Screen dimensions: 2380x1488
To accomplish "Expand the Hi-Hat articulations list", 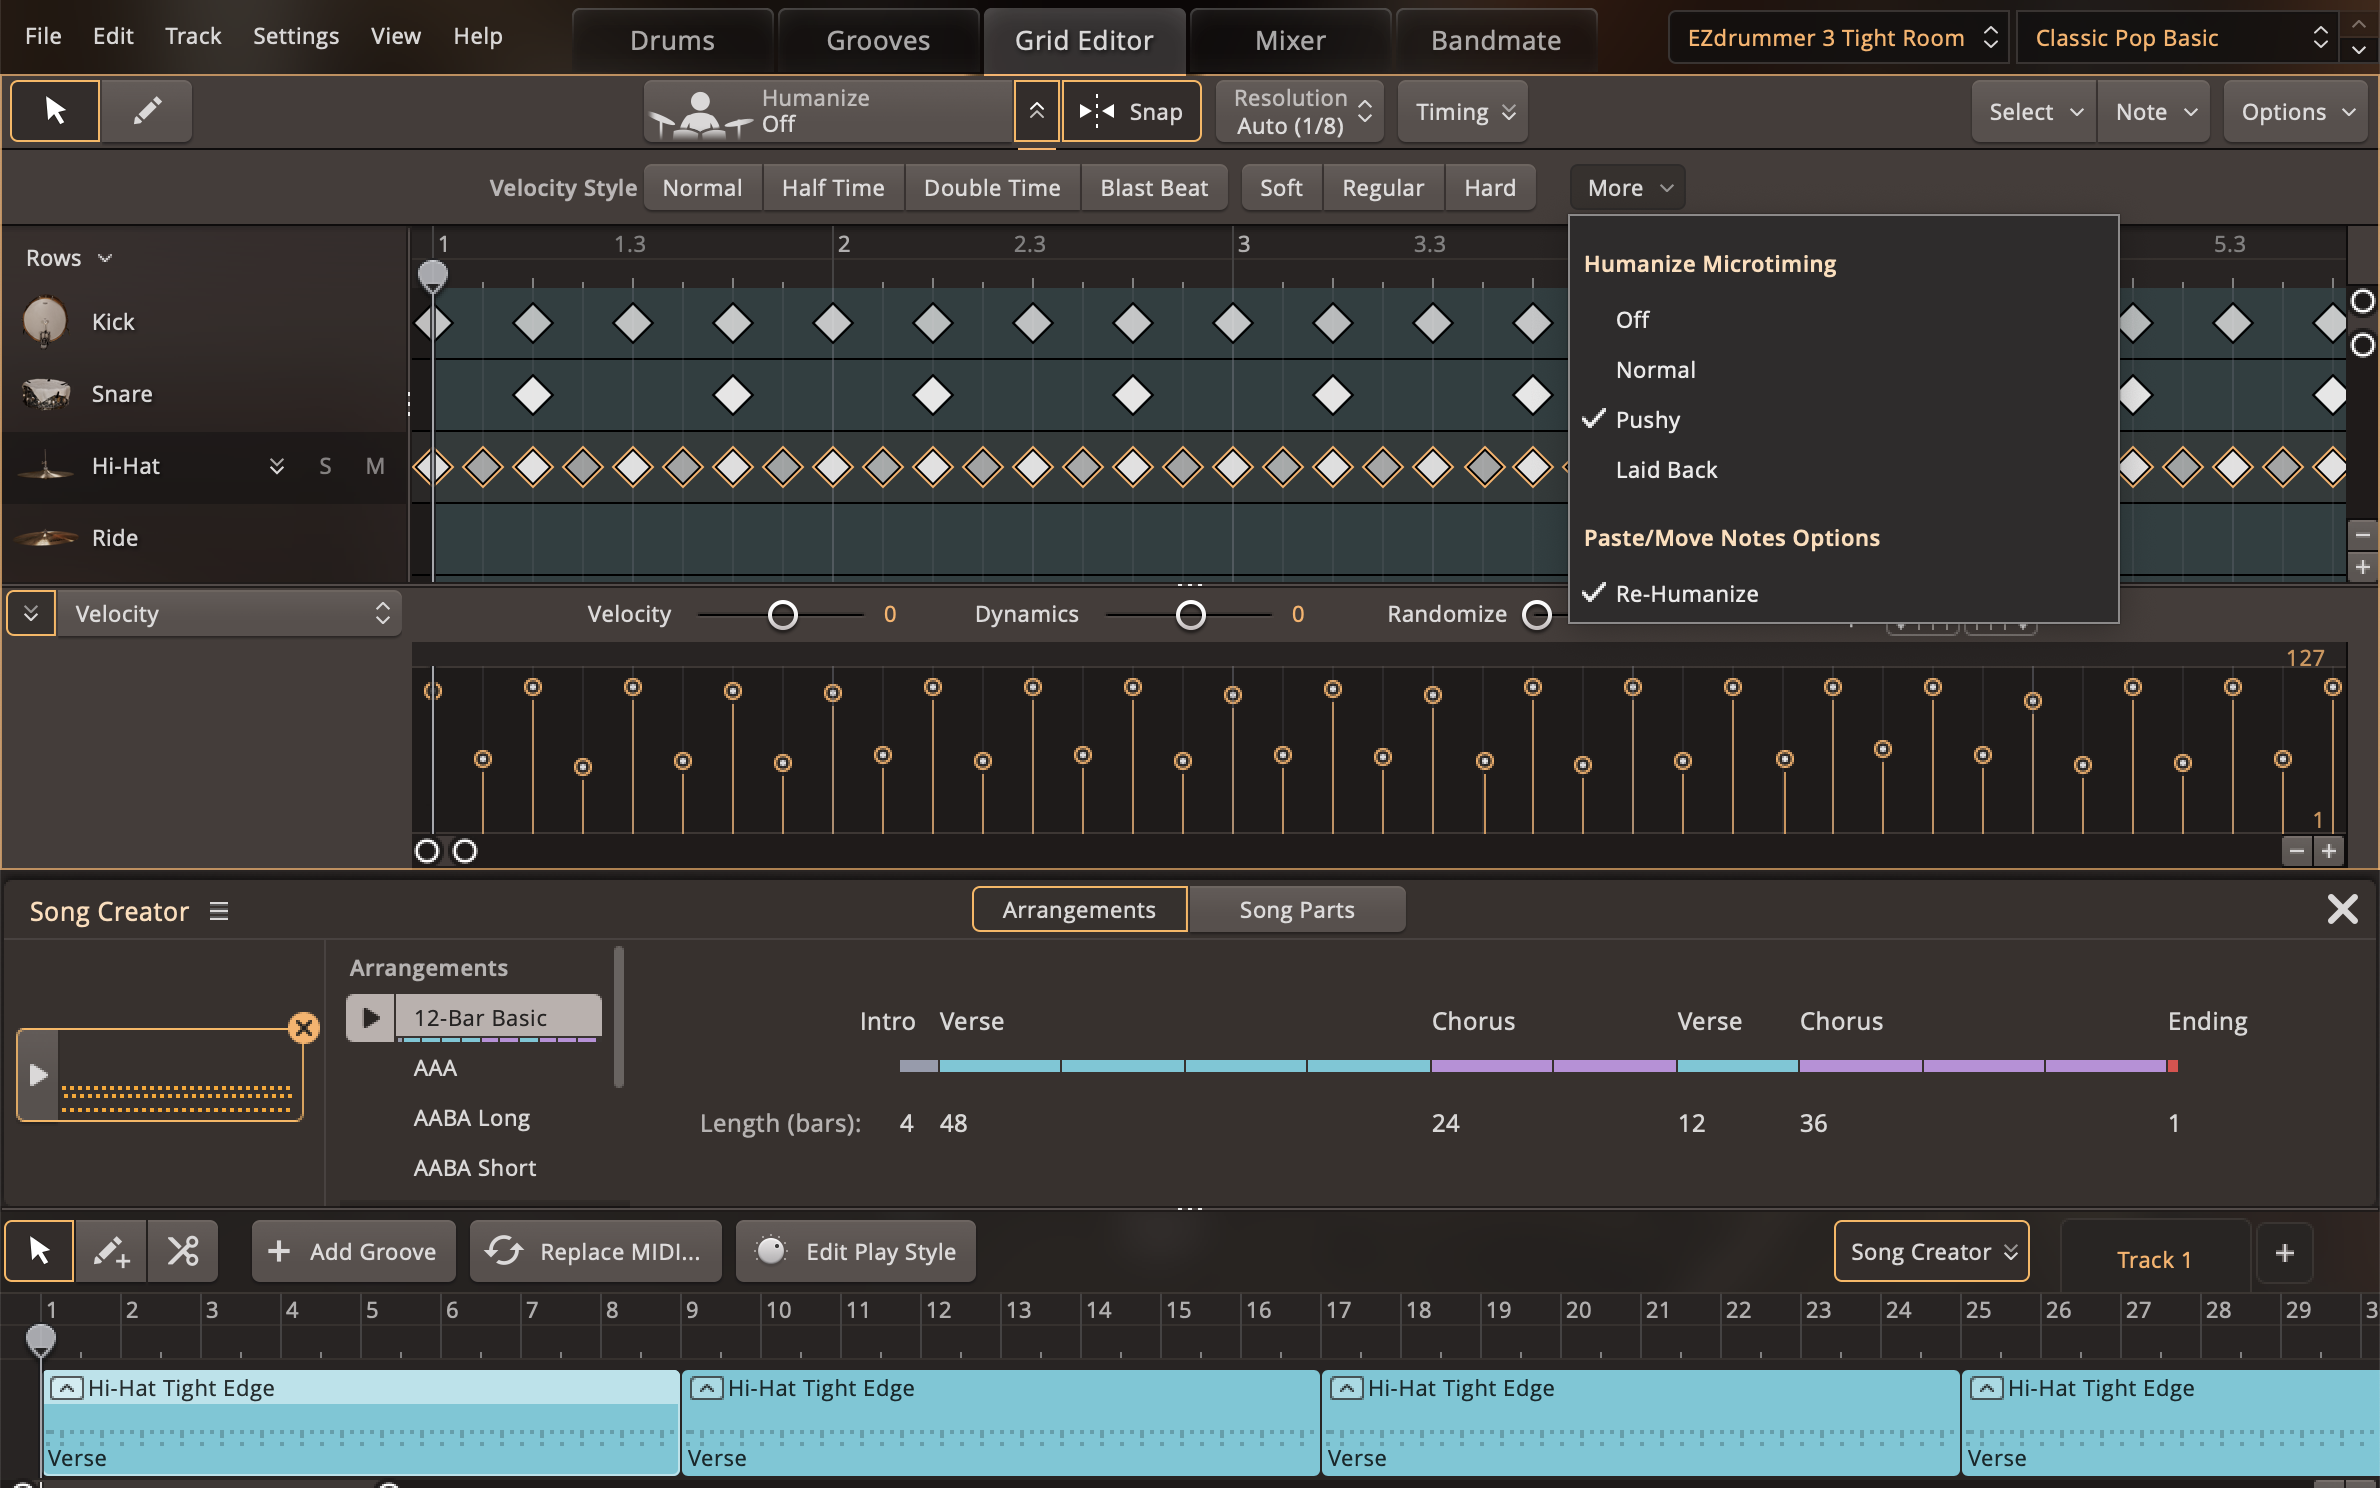I will (x=277, y=466).
